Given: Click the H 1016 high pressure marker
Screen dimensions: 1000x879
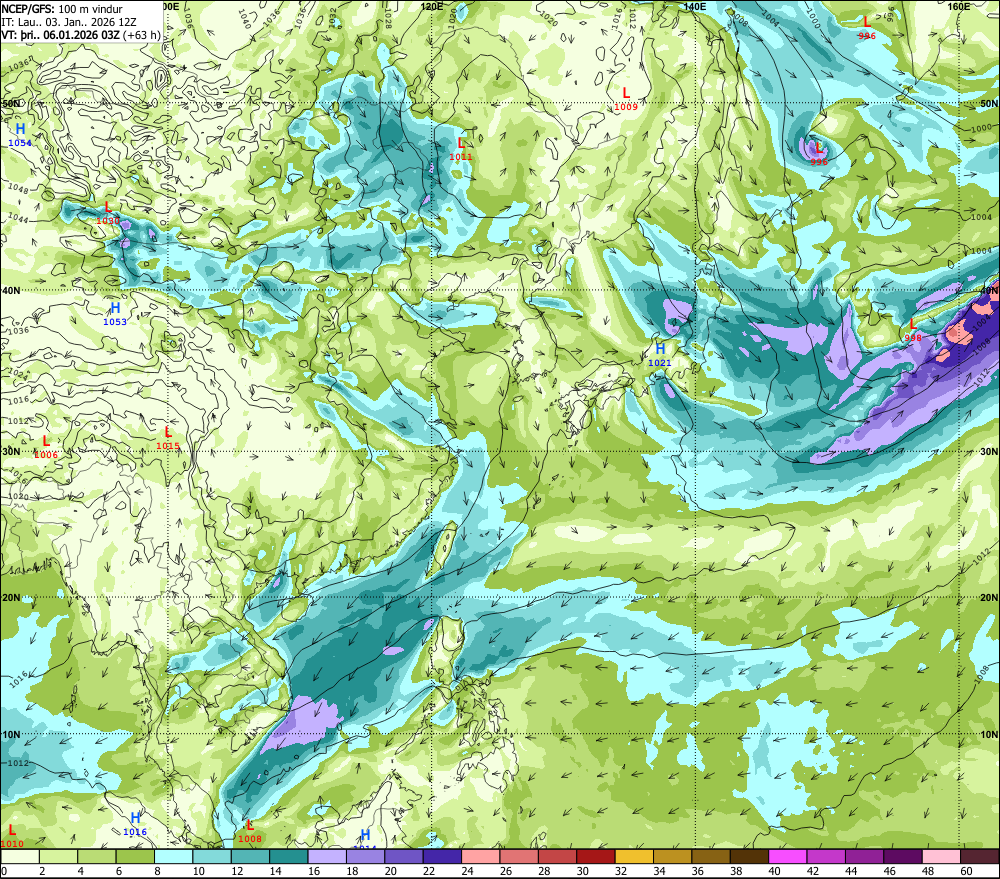Looking at the screenshot, I should tap(135, 824).
